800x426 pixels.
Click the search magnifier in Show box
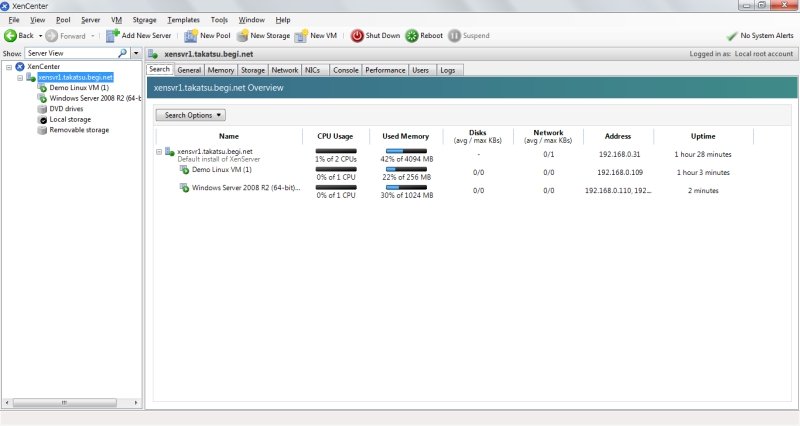122,53
